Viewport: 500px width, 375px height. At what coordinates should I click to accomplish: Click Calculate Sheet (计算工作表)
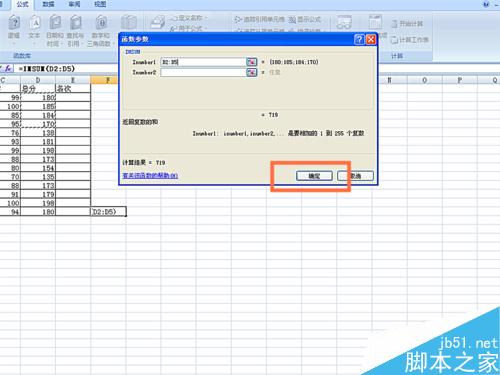click(409, 40)
